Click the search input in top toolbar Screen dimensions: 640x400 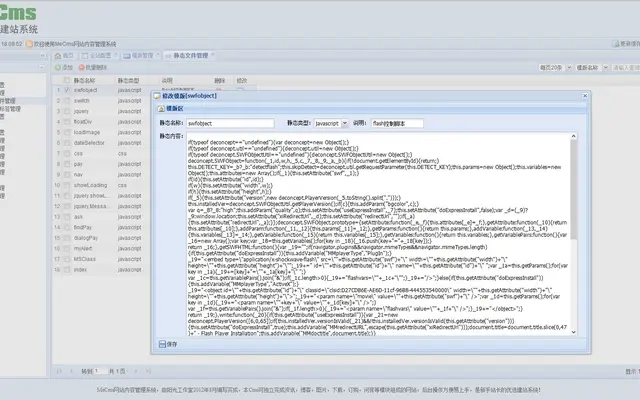click(626, 68)
